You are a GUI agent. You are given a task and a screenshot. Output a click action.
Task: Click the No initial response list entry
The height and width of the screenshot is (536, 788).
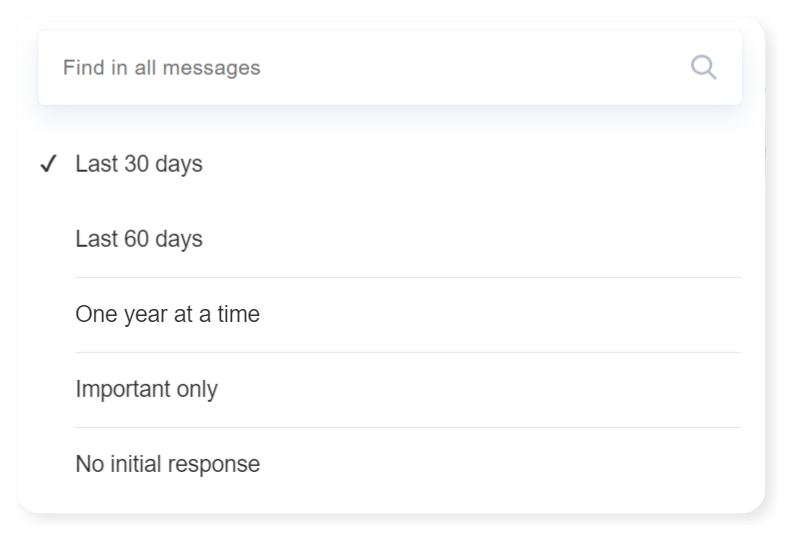tap(167, 464)
